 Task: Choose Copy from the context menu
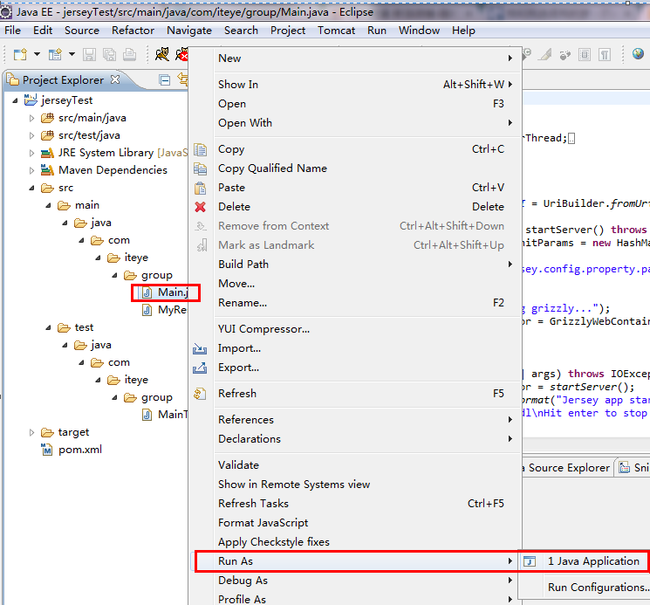355,149
